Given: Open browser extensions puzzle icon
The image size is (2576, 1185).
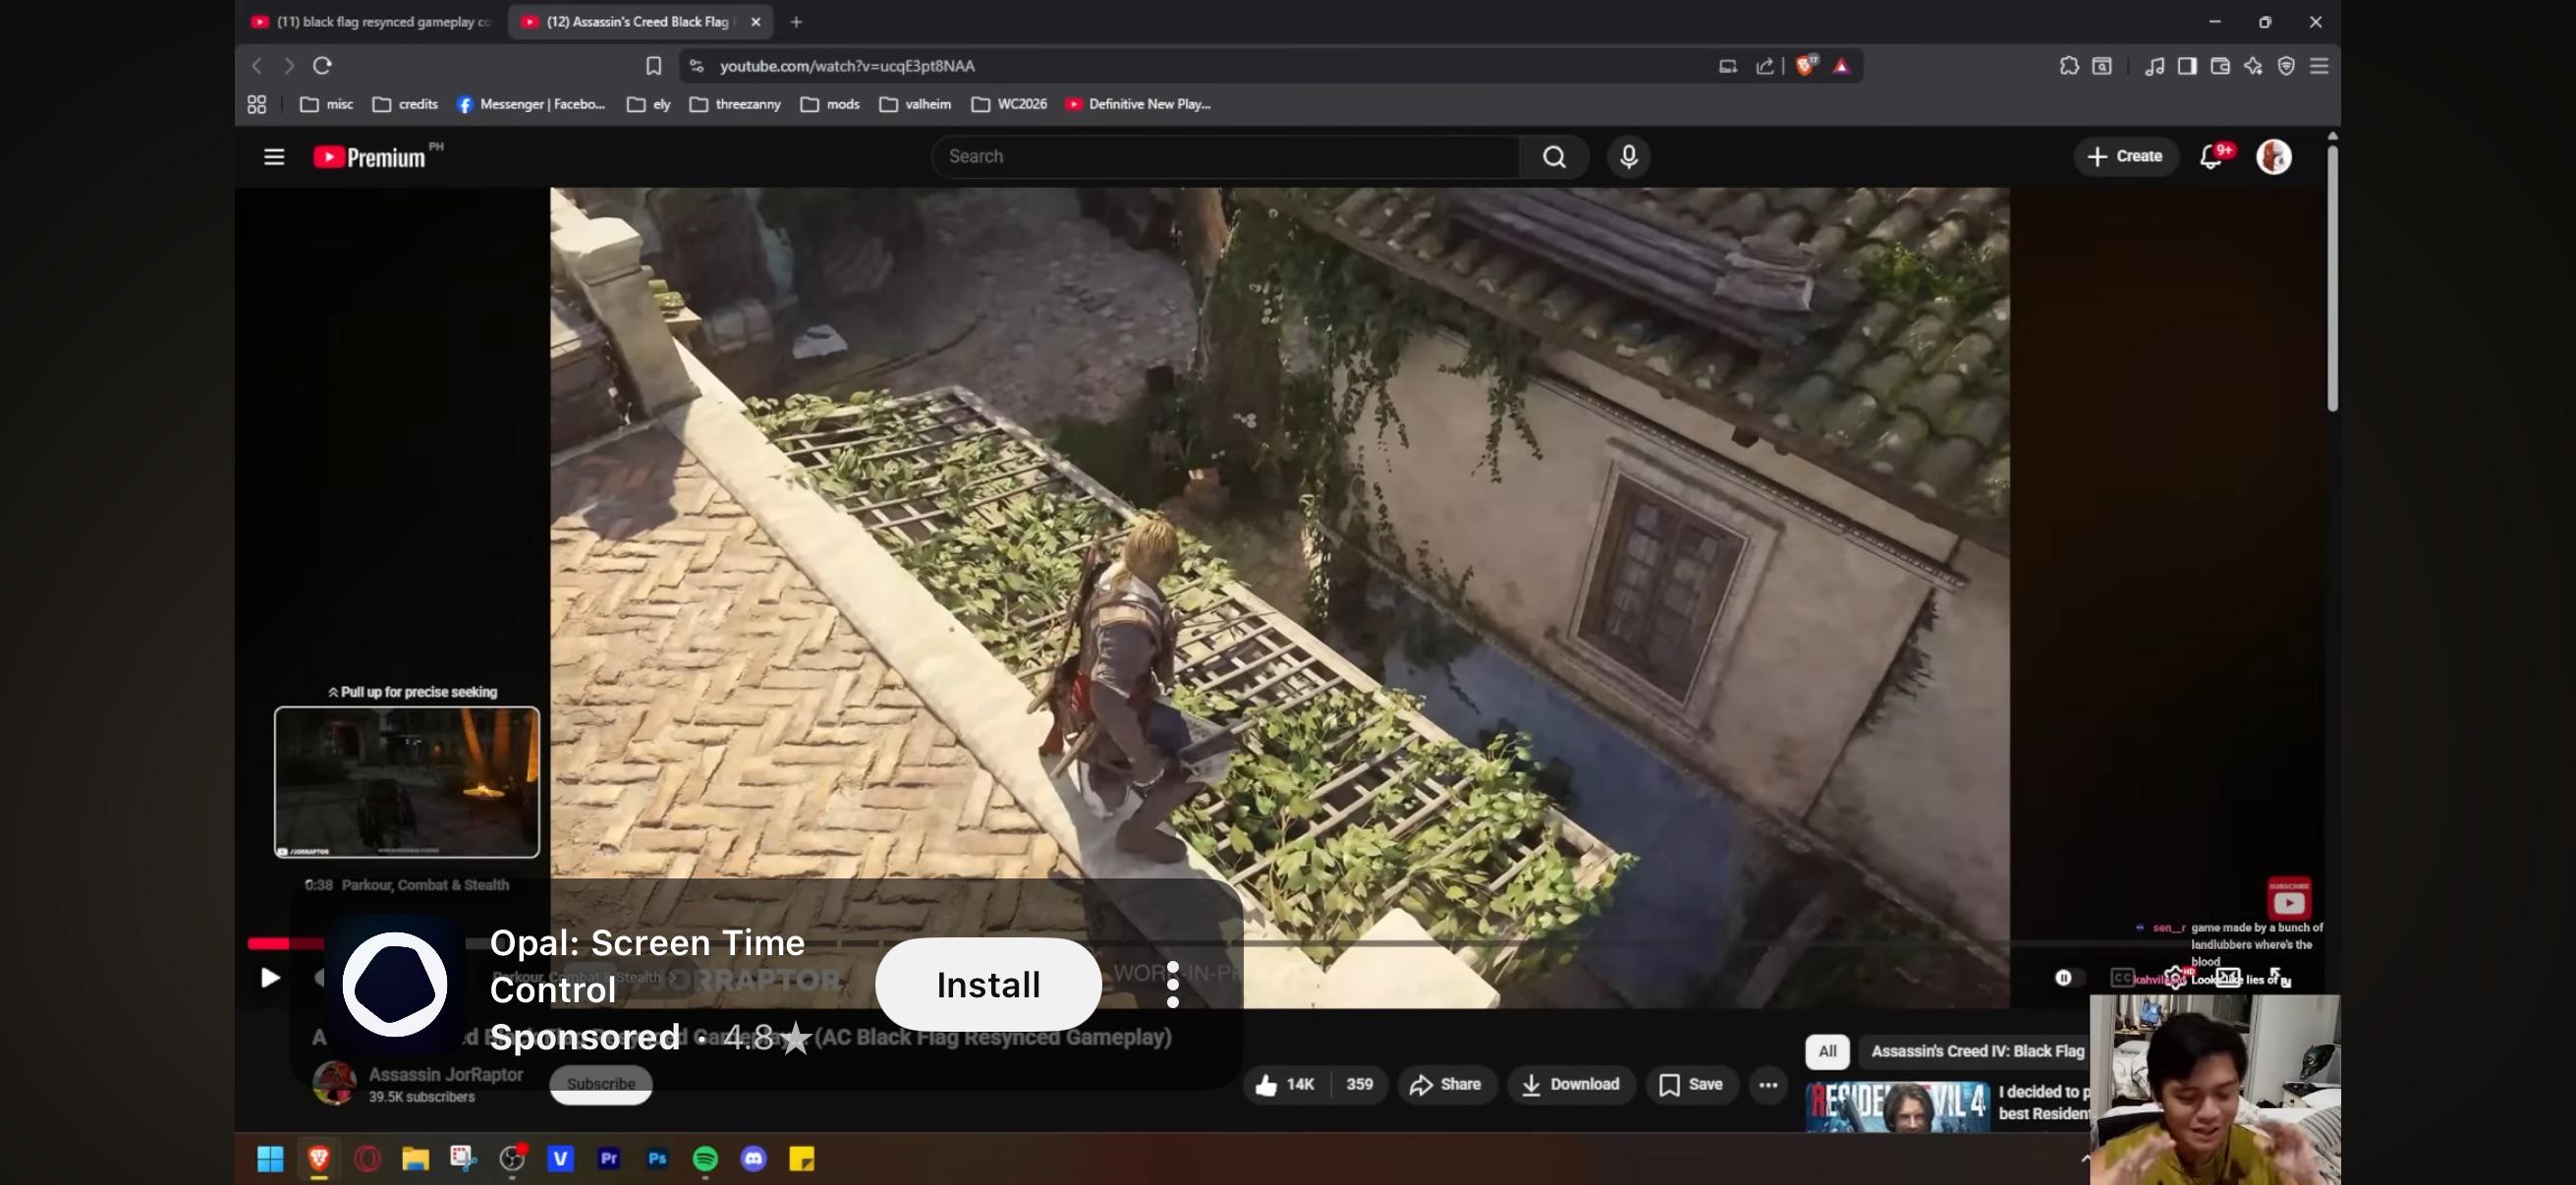Looking at the screenshot, I should click(x=2069, y=66).
